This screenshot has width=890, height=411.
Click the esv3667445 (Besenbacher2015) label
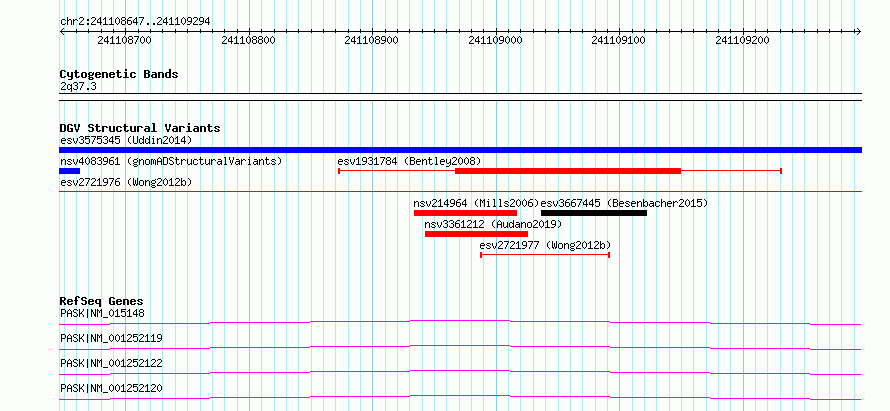pos(624,203)
